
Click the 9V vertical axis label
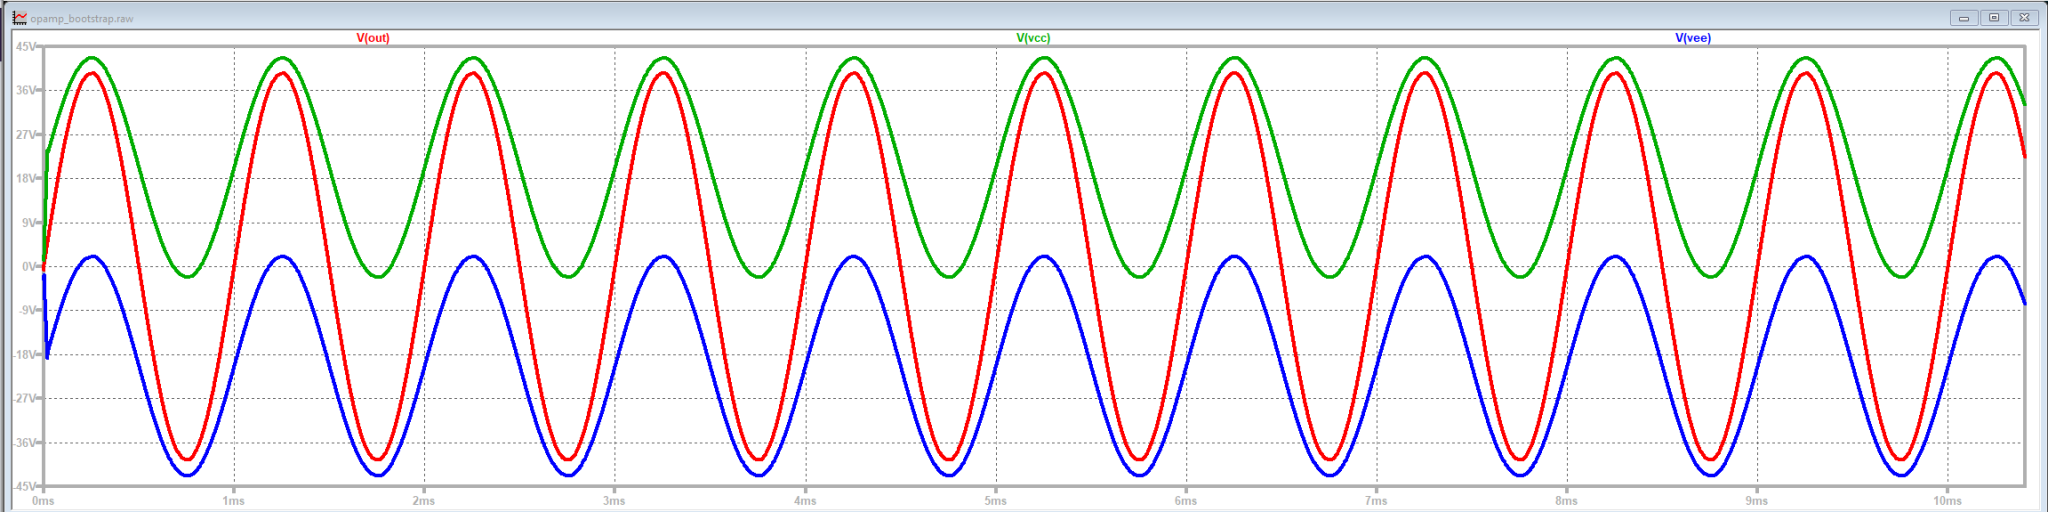(x=29, y=222)
